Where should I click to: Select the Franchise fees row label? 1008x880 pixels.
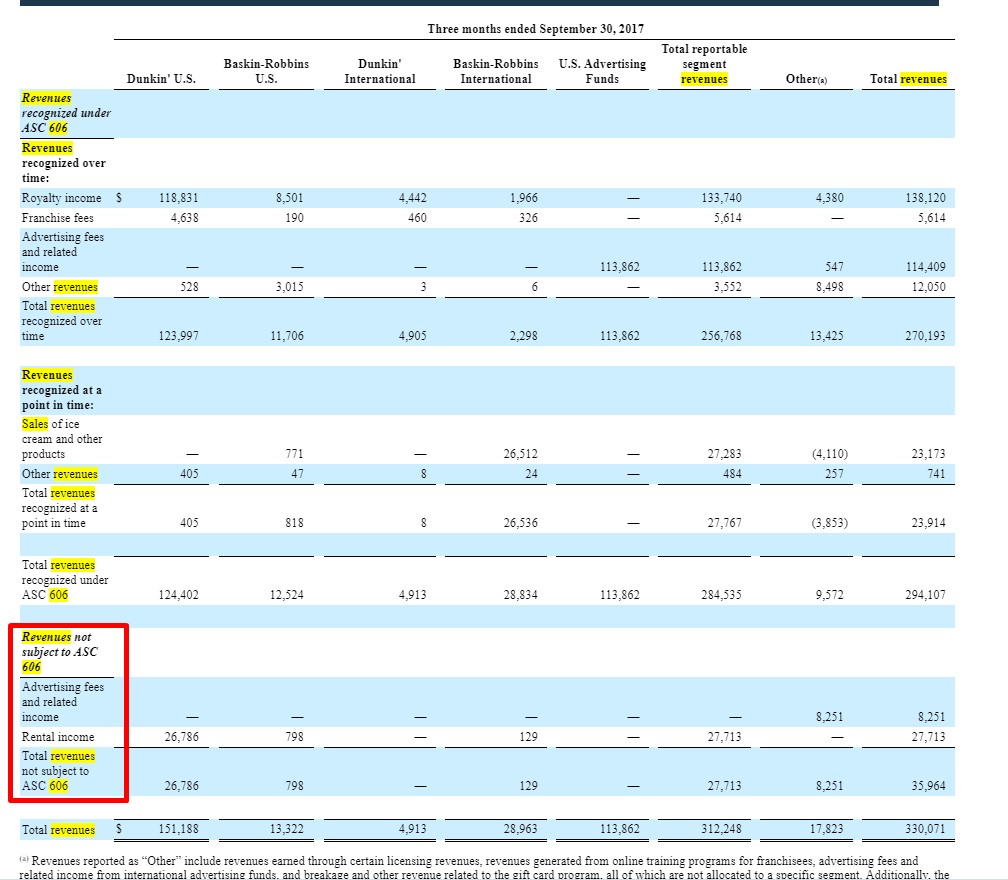click(x=57, y=218)
